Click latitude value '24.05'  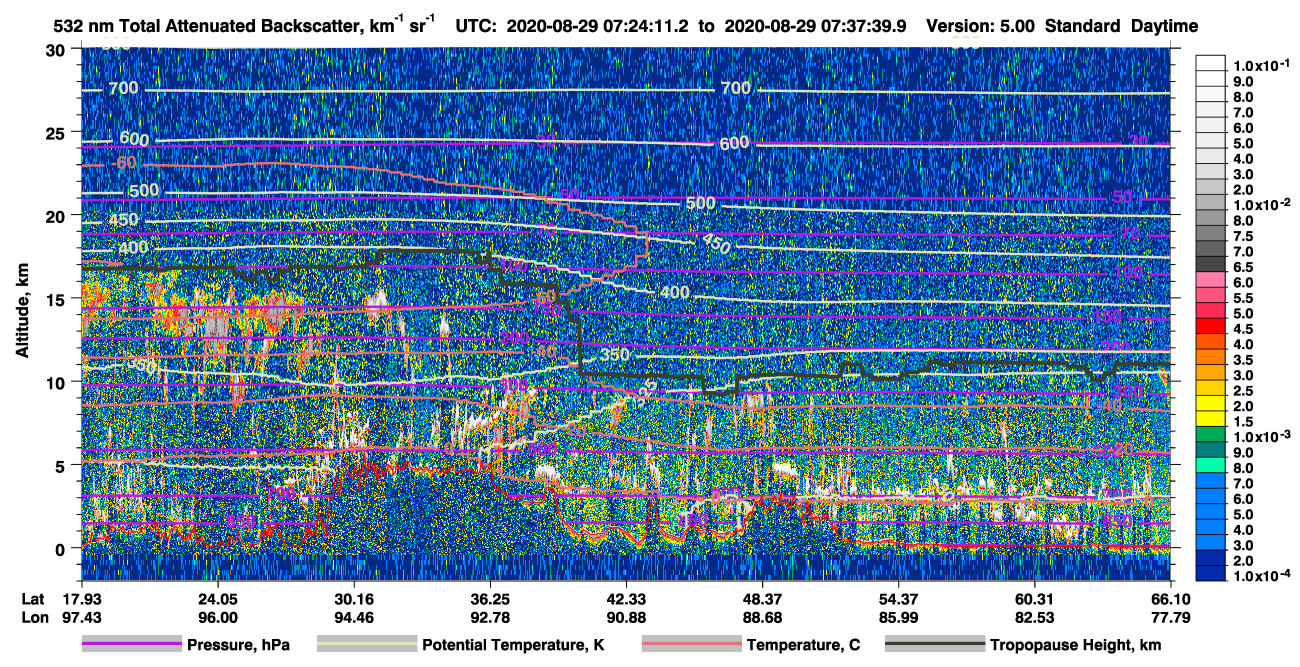point(217,598)
